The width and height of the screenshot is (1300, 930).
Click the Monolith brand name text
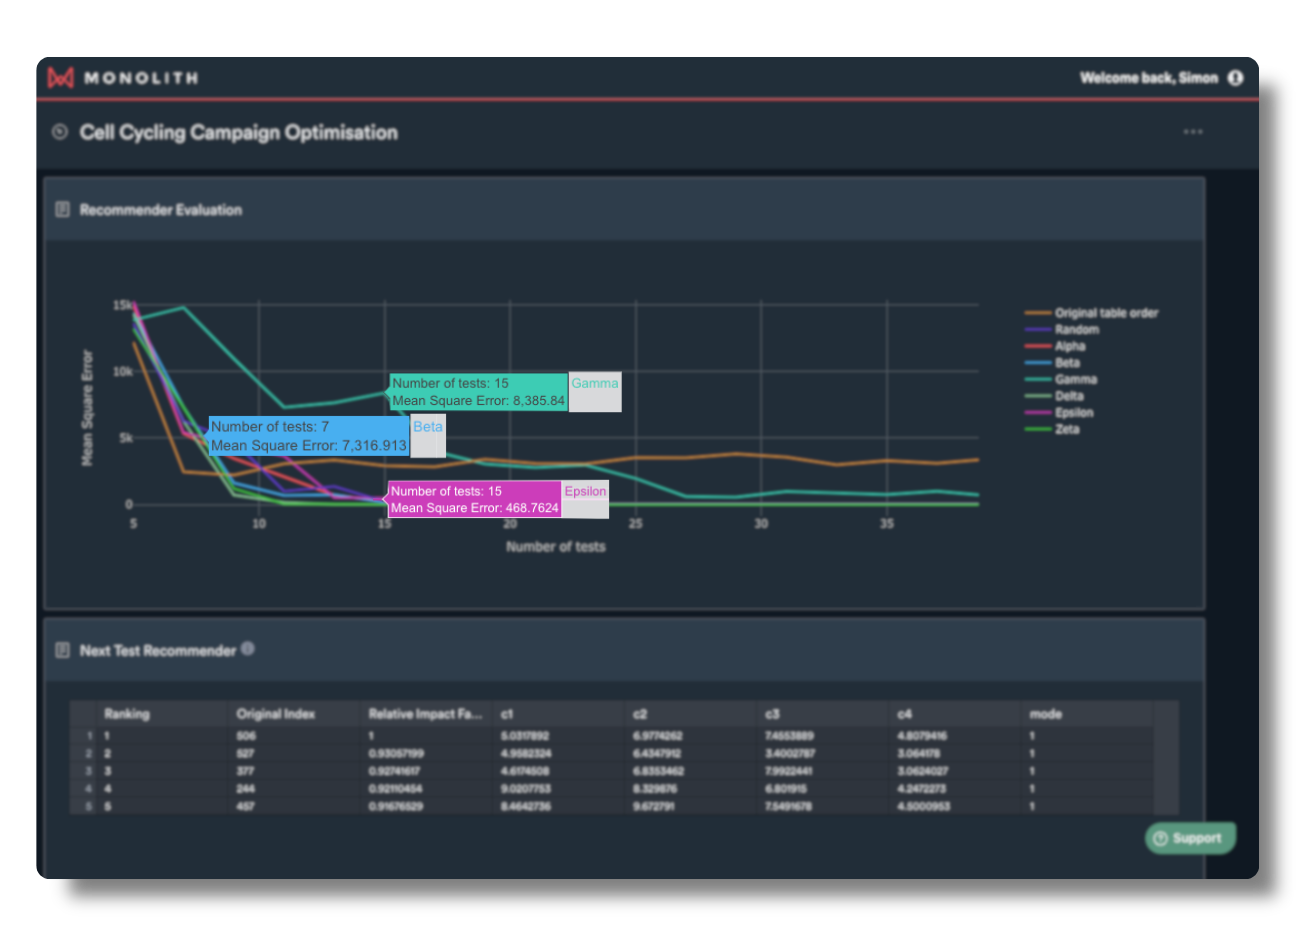pyautogui.click(x=141, y=78)
